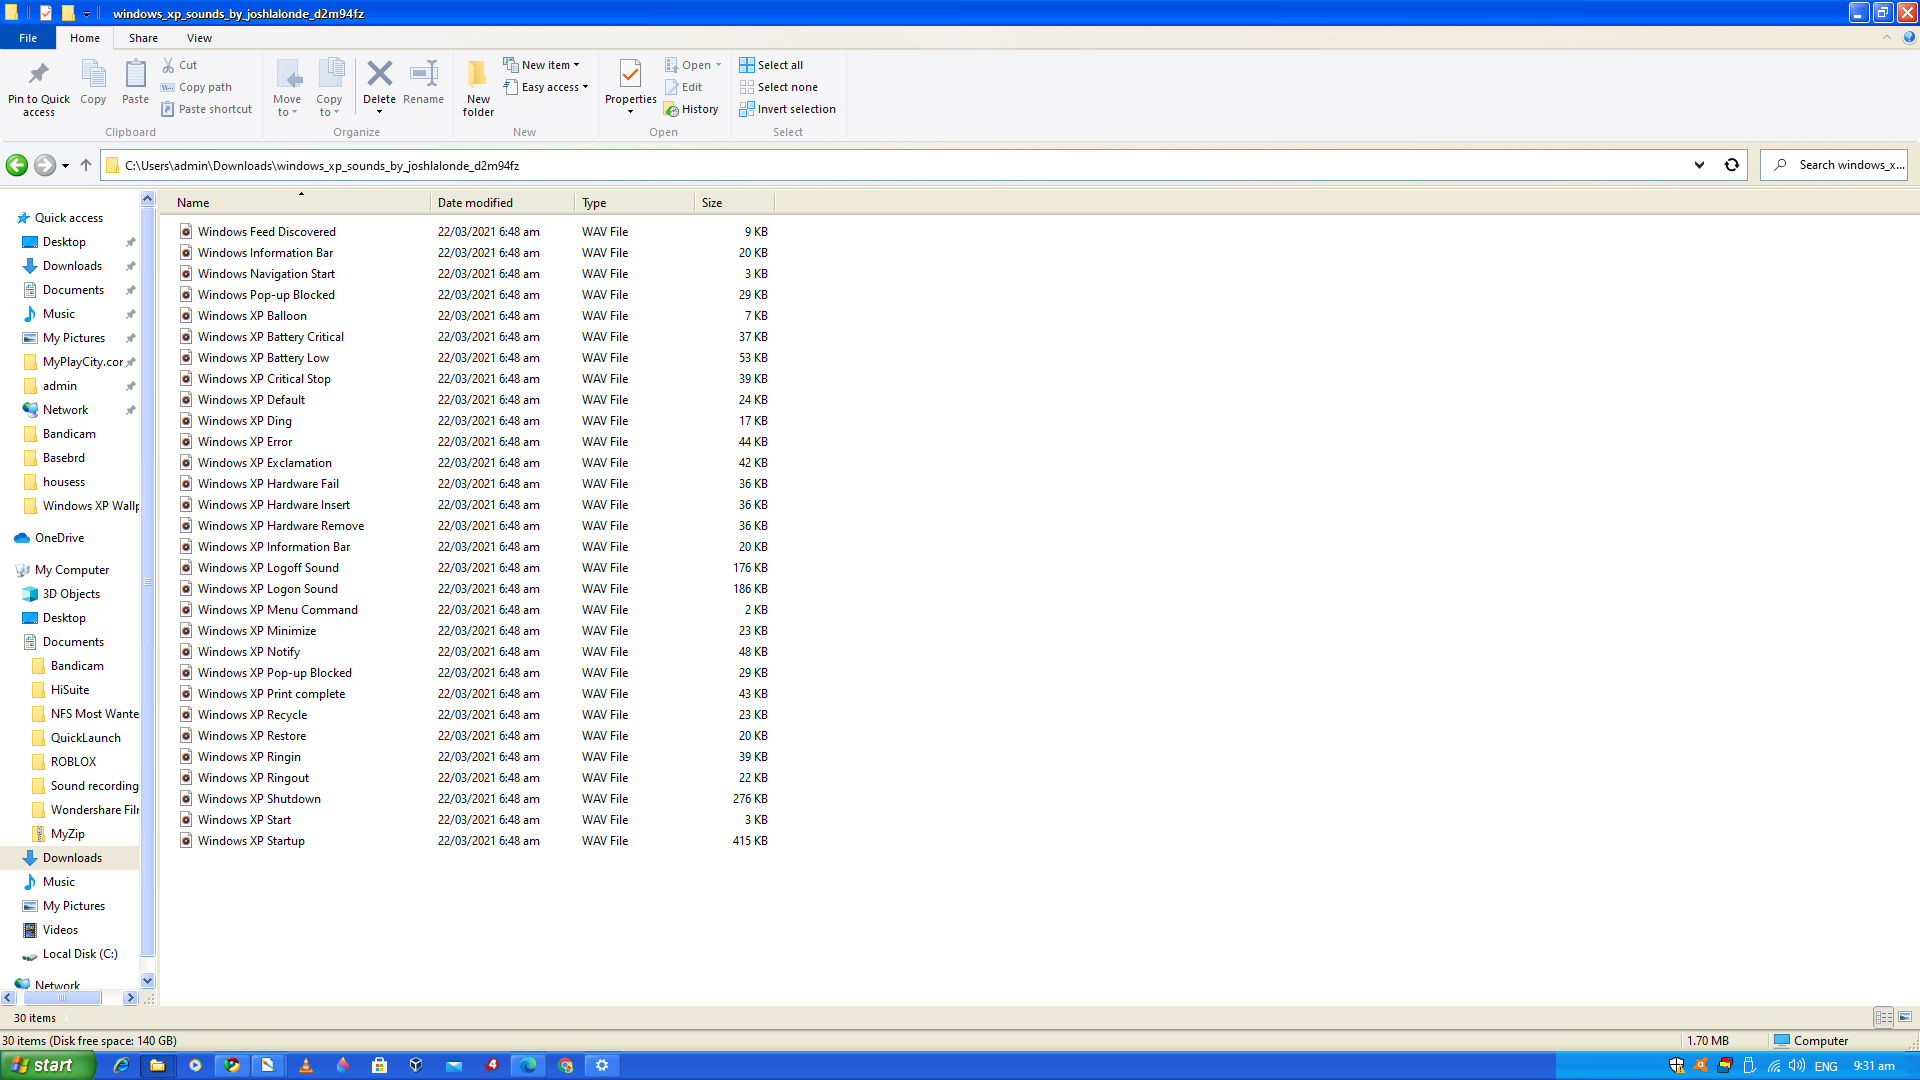Go back with the green Back arrow
This screenshot has height=1080, width=1920.
point(17,165)
